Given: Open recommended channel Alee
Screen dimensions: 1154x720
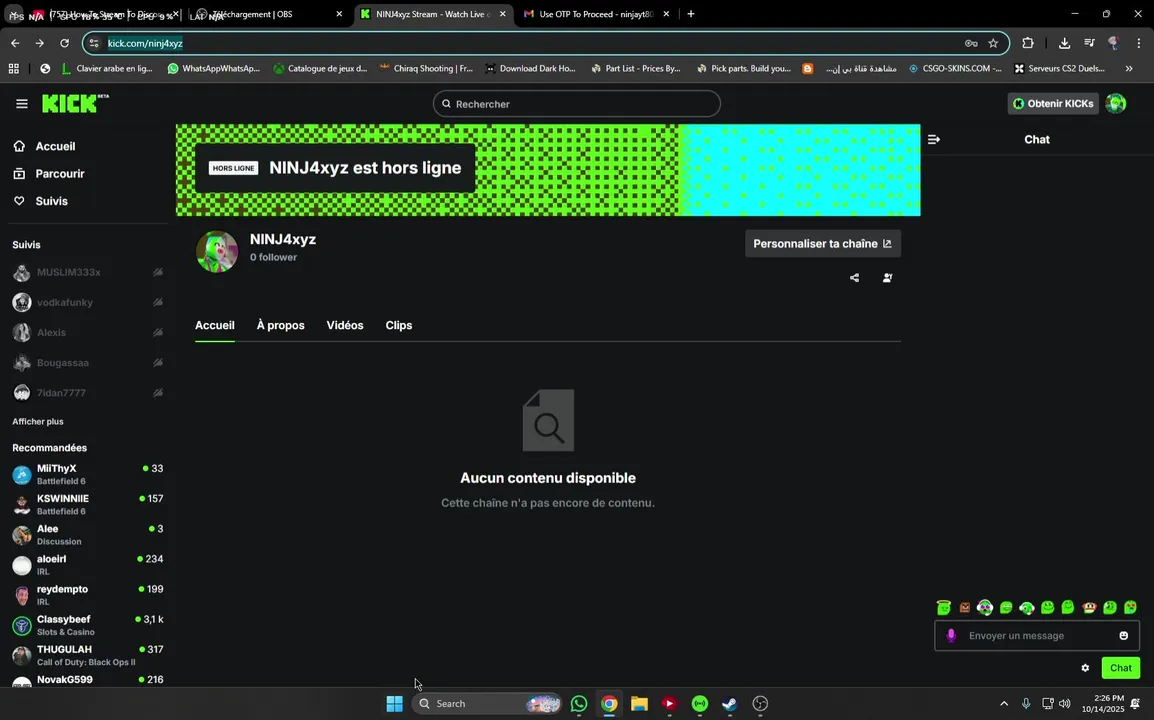Looking at the screenshot, I should tap(88, 535).
